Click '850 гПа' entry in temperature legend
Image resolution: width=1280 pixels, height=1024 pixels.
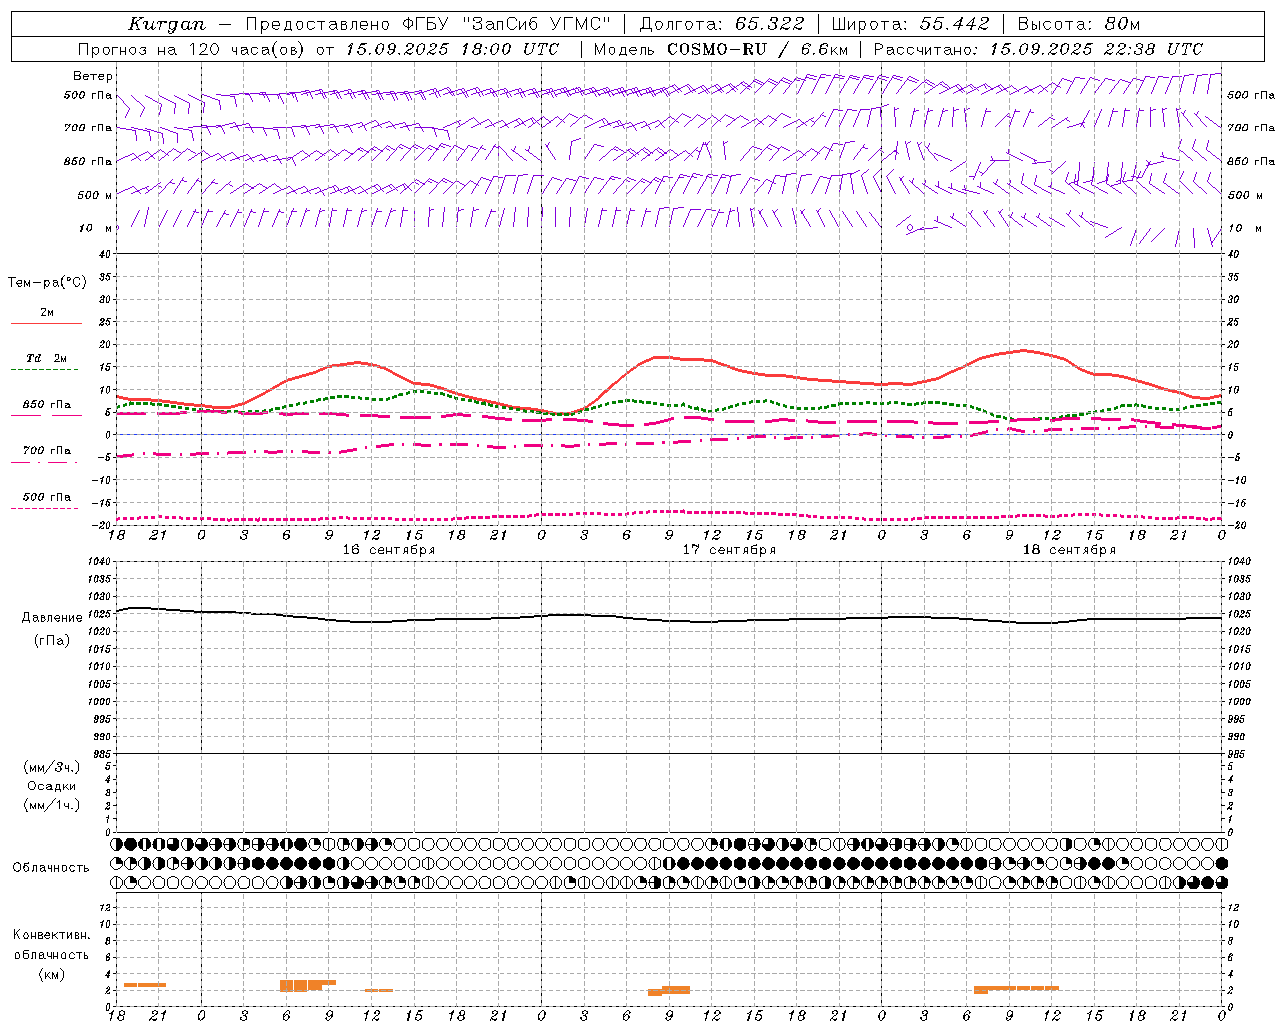point(47,405)
